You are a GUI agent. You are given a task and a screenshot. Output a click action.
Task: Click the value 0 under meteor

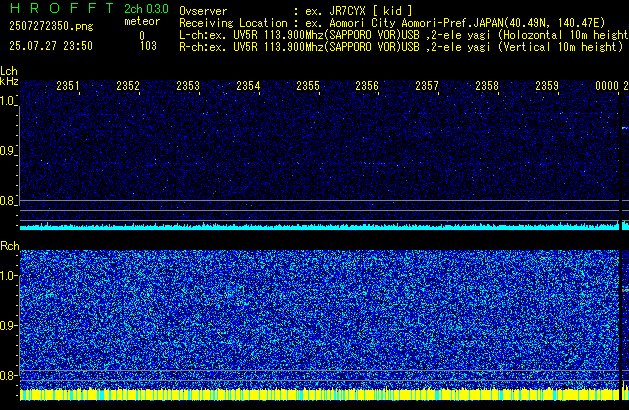(x=142, y=36)
